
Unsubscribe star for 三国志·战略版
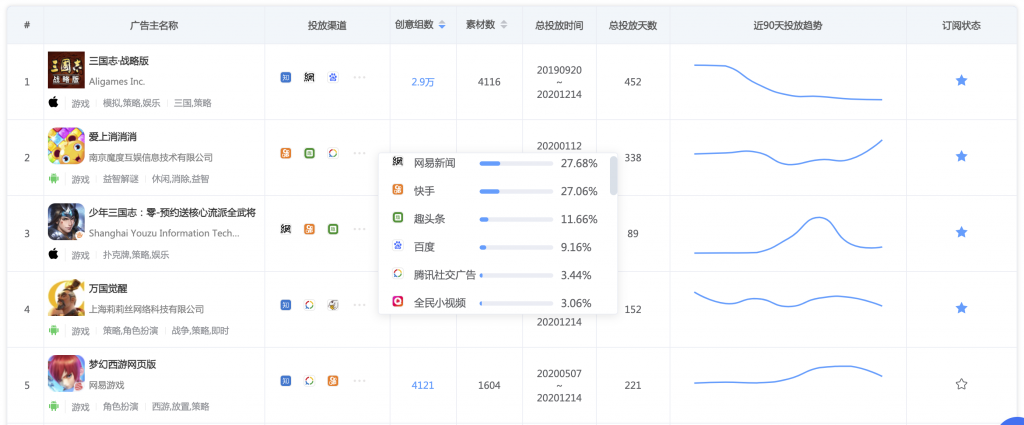(x=961, y=80)
